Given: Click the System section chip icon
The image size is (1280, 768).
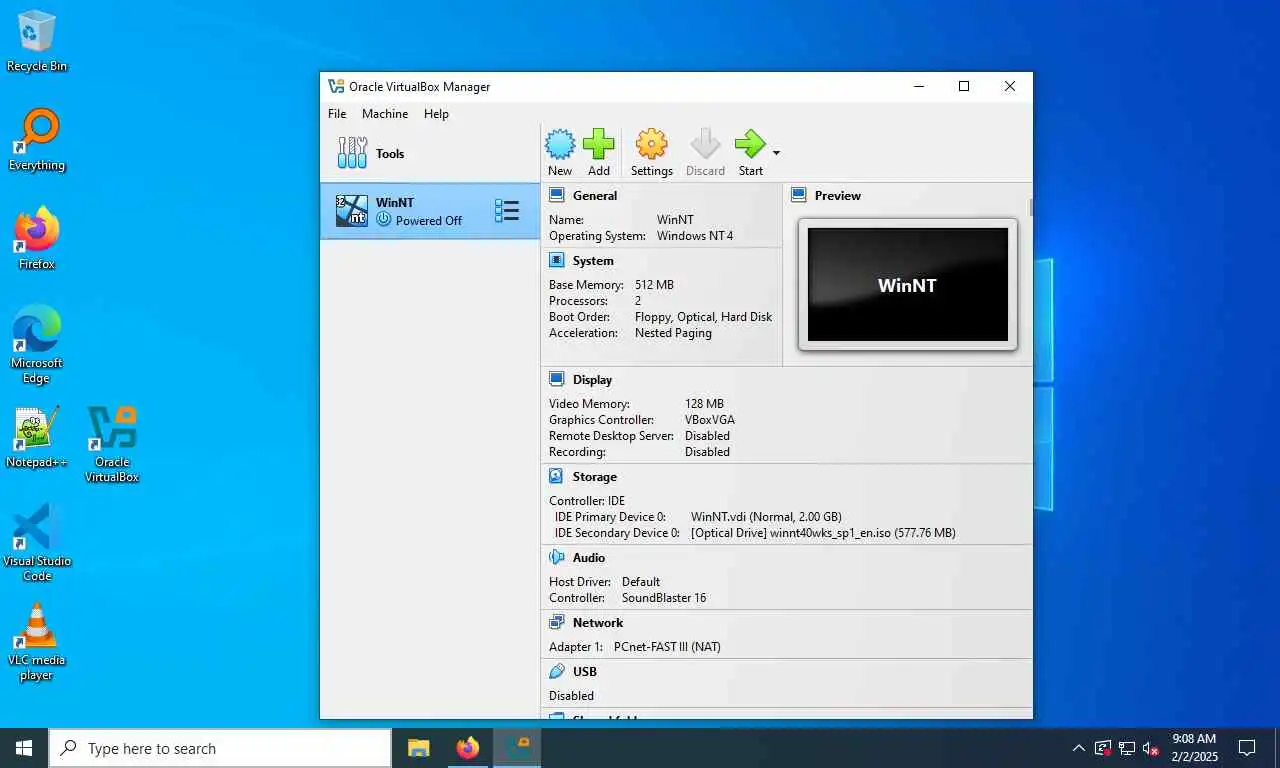Looking at the screenshot, I should point(557,260).
